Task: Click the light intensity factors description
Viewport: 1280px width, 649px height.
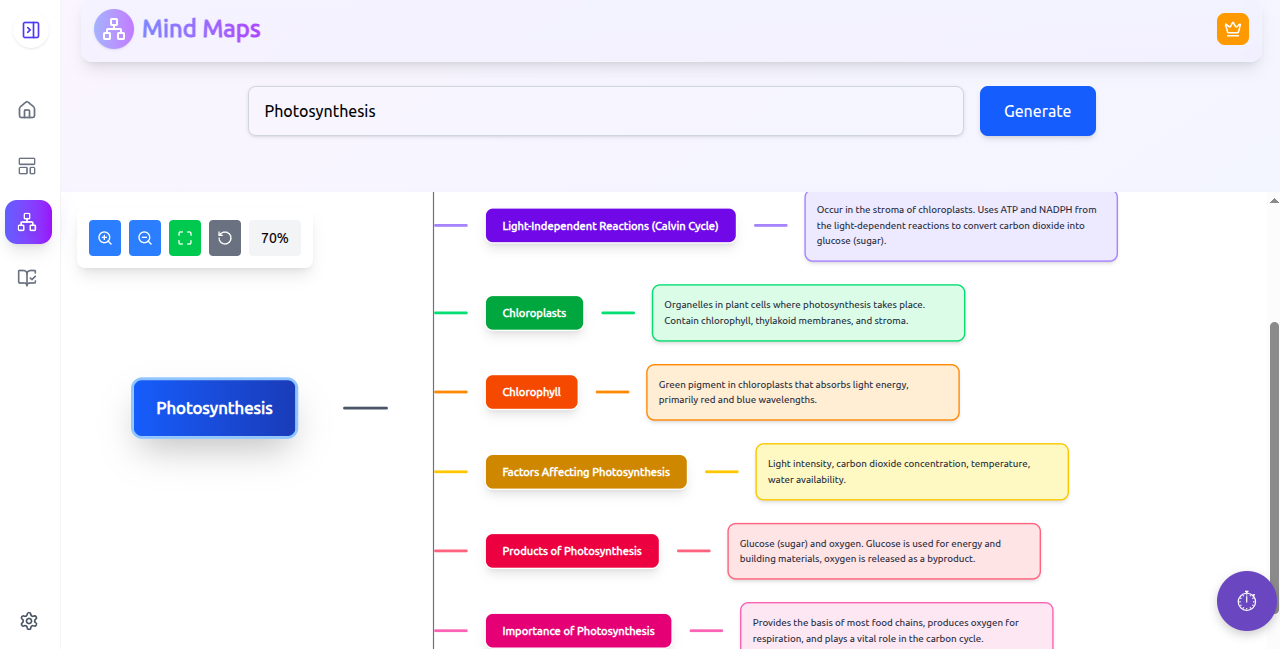Action: [912, 472]
